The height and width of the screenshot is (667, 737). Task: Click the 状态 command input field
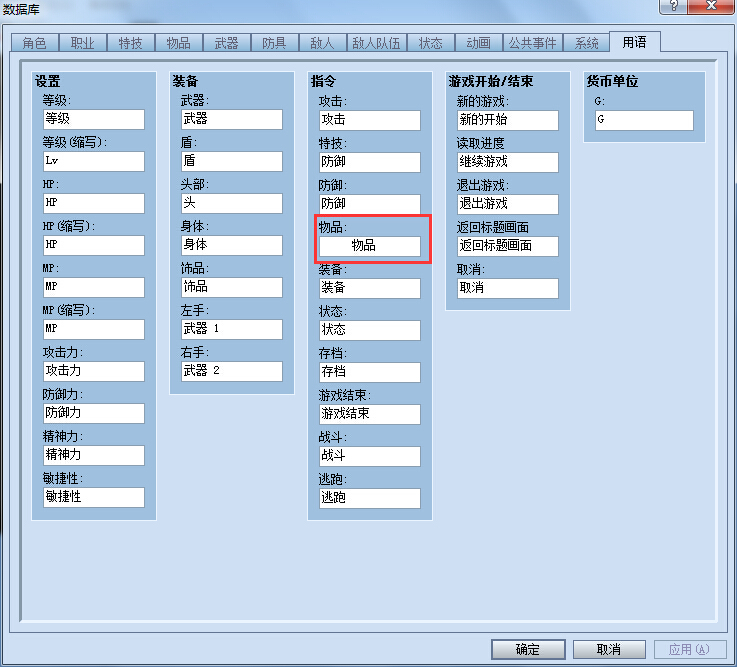point(370,330)
